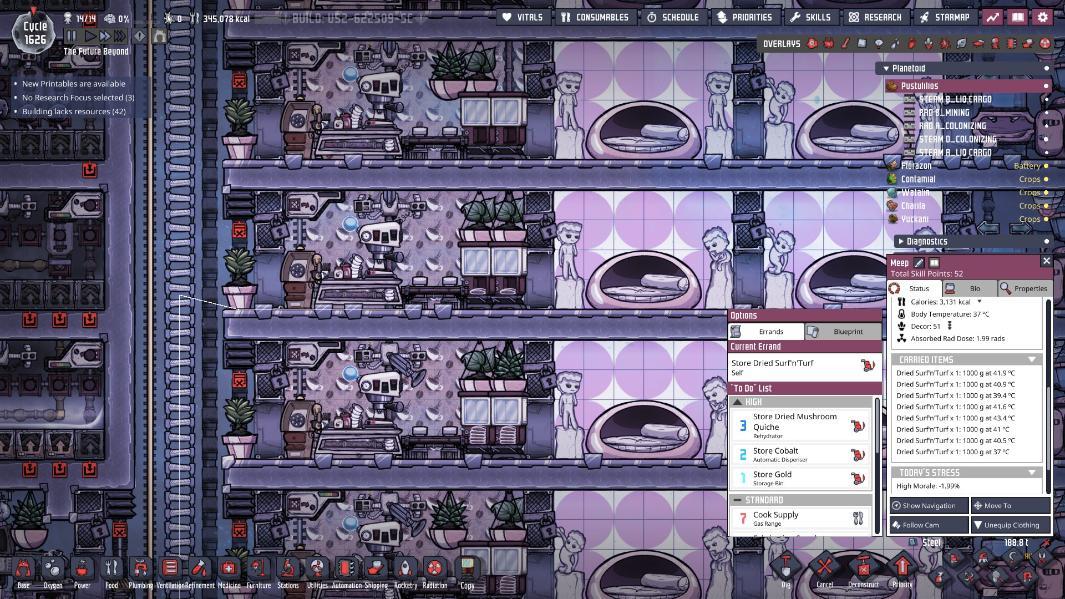Collapse the High priority errands group
Viewport: 1065px width, 599px height.
(x=738, y=402)
